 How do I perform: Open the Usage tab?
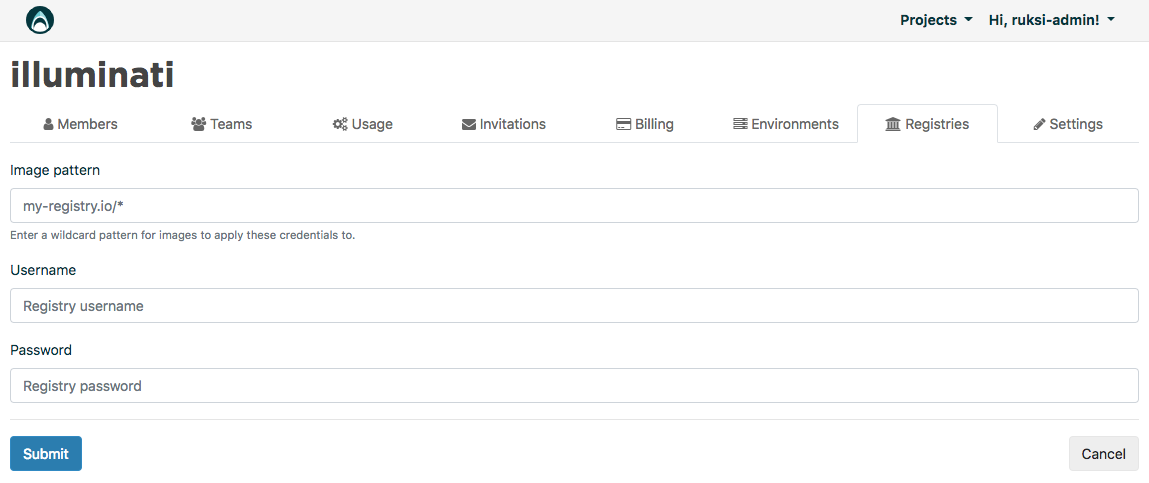(x=363, y=124)
